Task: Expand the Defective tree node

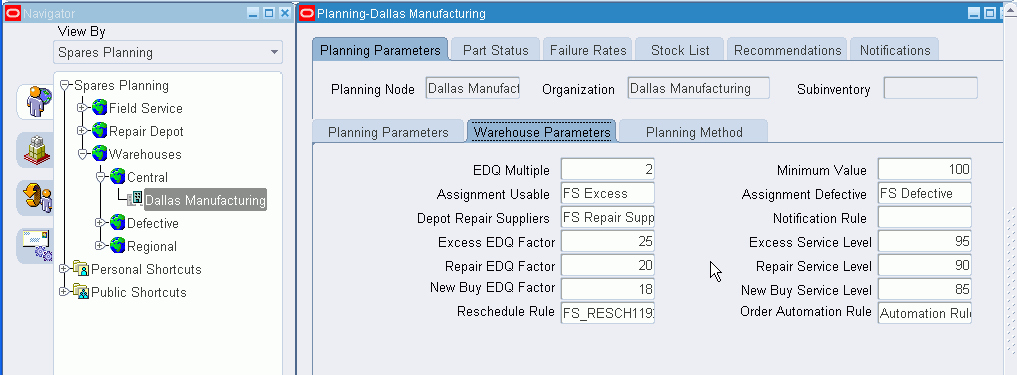Action: 100,223
